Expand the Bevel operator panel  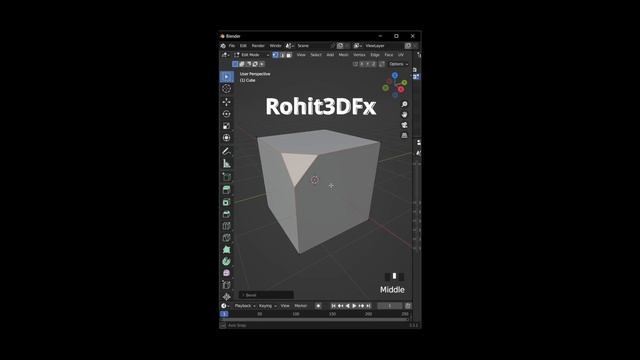(x=266, y=295)
